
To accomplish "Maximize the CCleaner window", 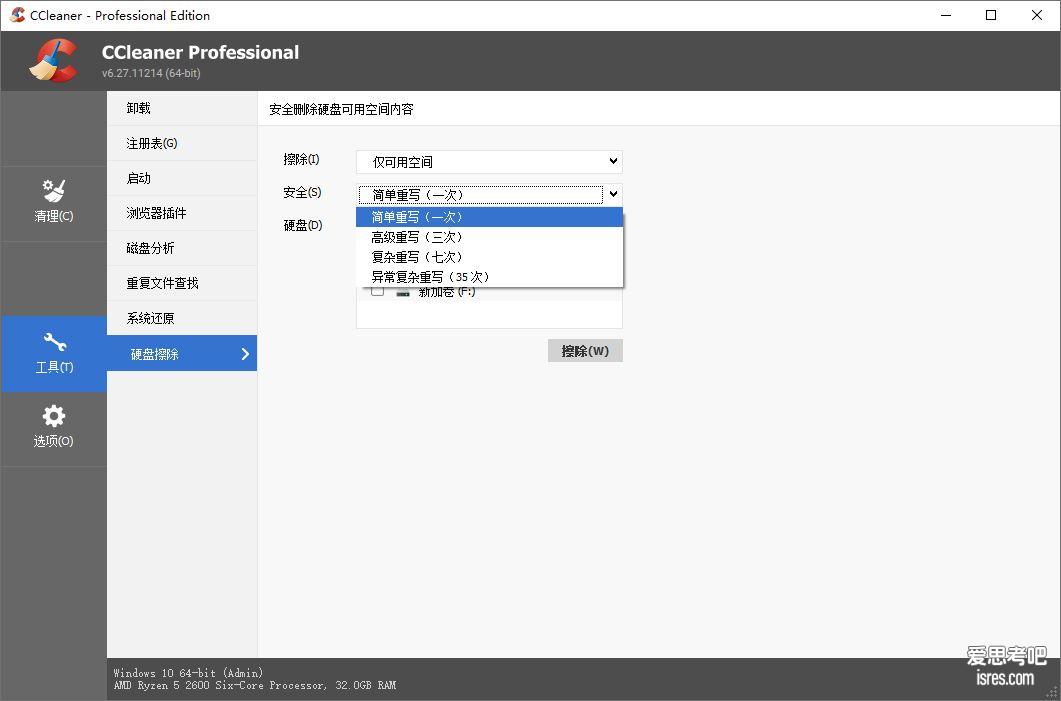I will (991, 15).
